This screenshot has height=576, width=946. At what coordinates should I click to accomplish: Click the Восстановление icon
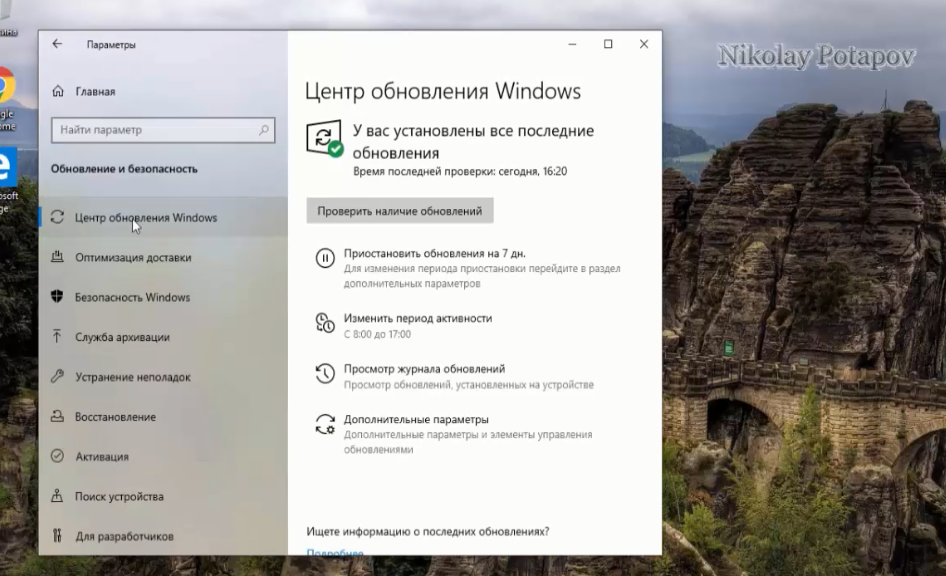[x=57, y=416]
